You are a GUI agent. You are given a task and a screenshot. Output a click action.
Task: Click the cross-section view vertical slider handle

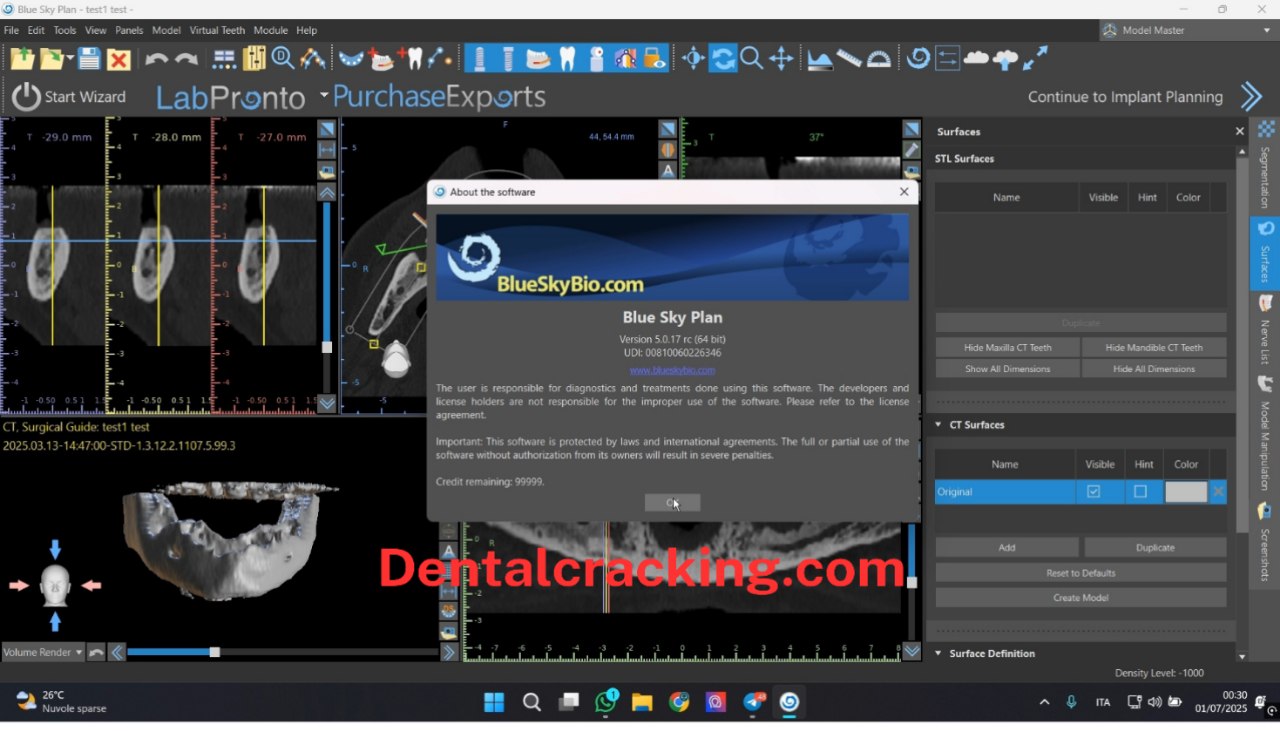[x=327, y=347]
